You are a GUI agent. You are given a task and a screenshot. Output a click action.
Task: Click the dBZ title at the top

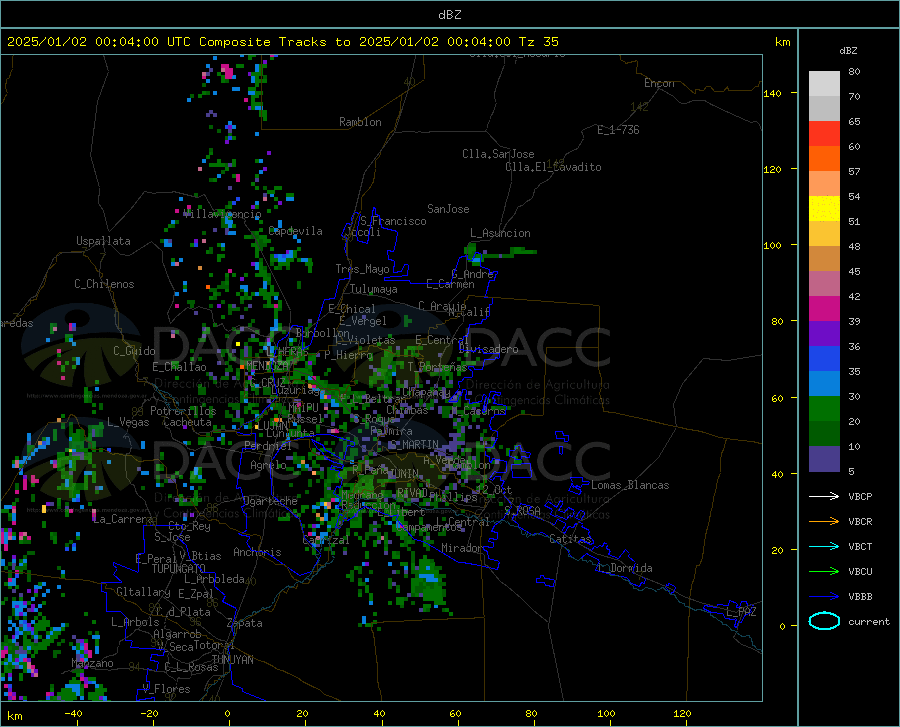449,15
